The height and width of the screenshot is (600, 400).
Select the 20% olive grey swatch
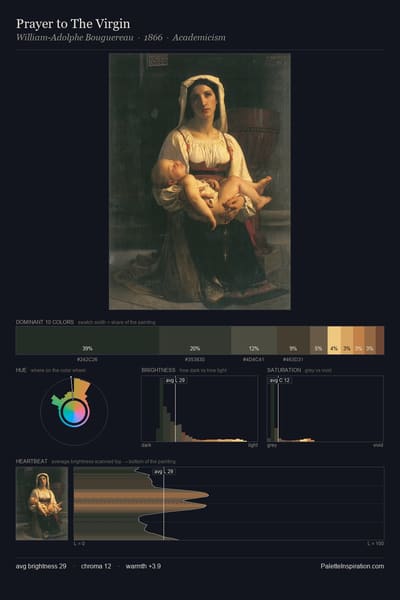coord(195,340)
